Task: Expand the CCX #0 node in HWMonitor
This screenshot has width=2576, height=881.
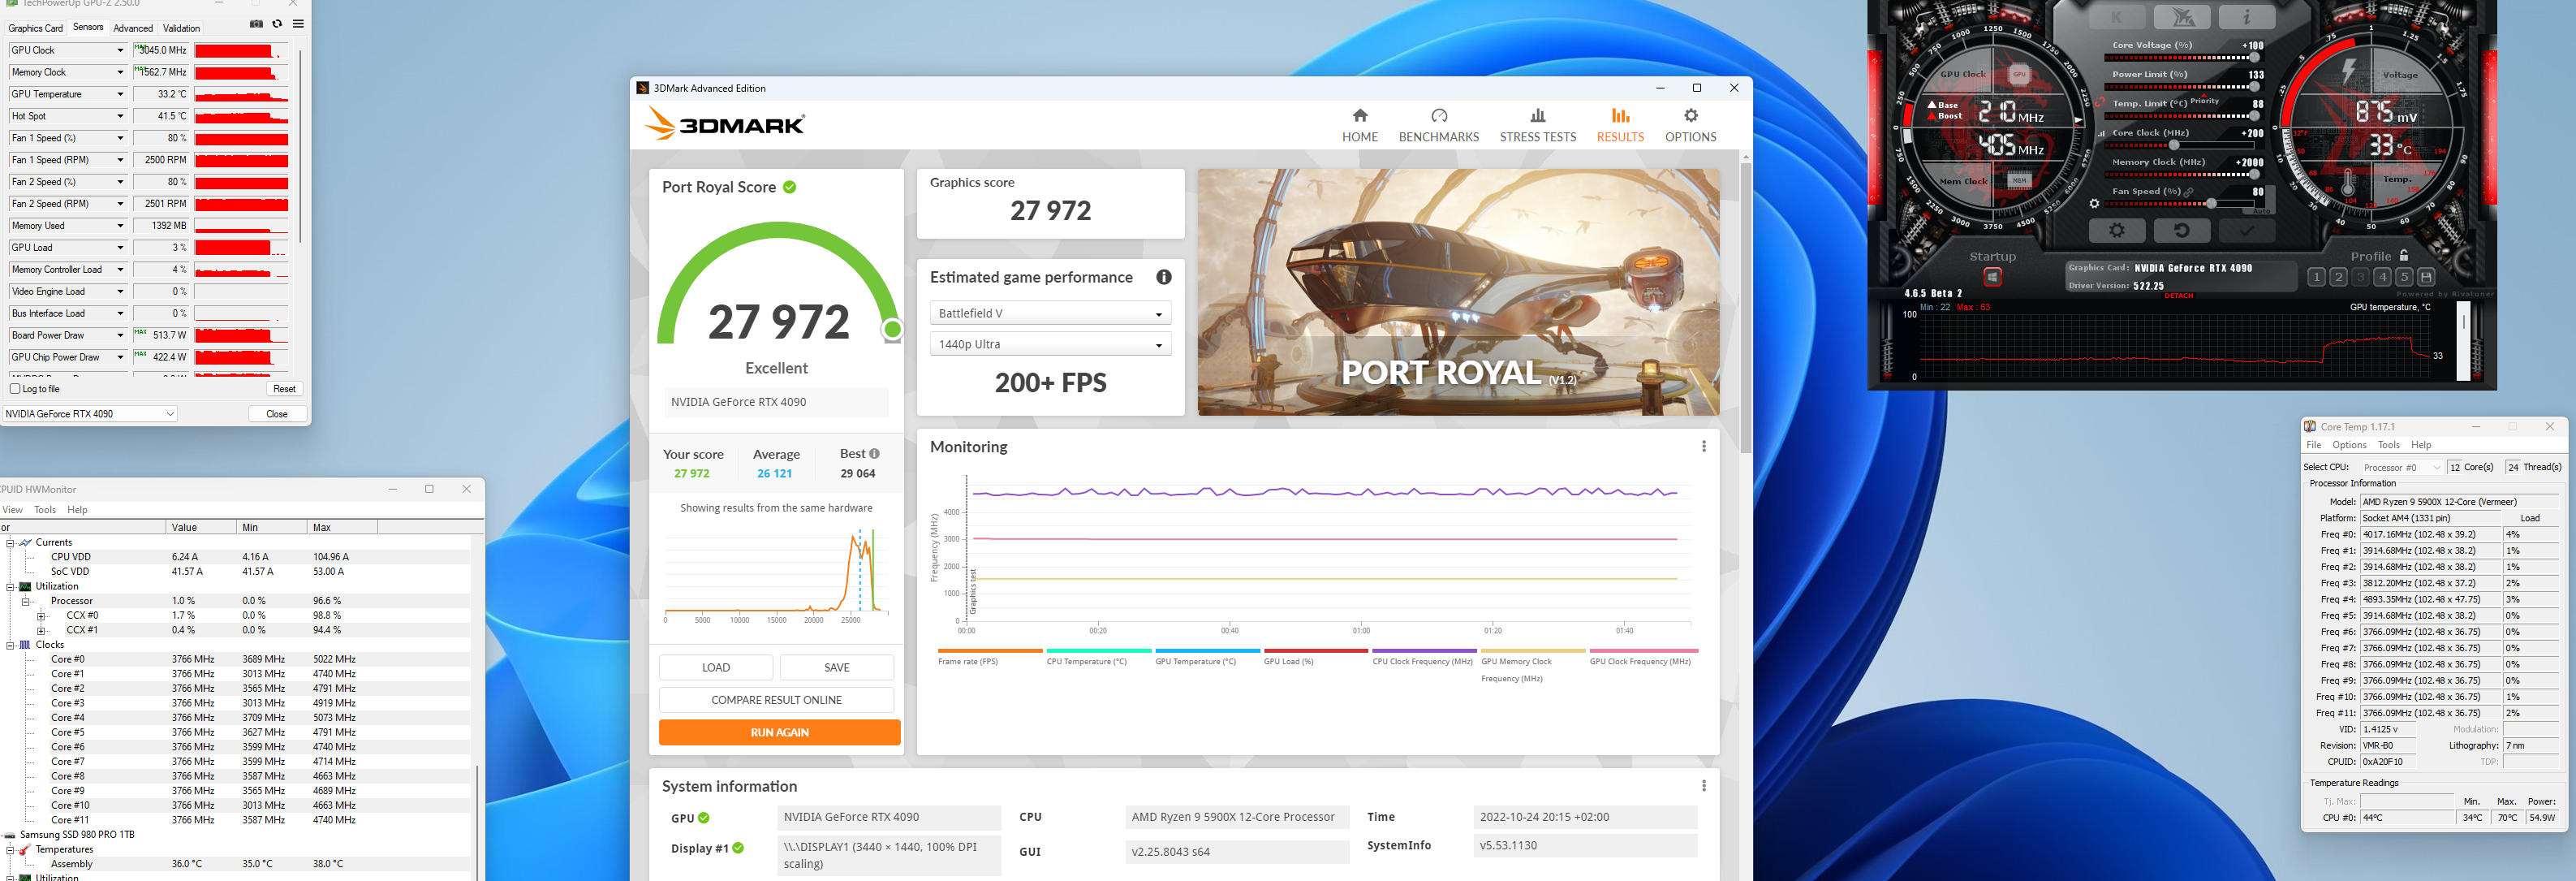Action: (x=41, y=616)
